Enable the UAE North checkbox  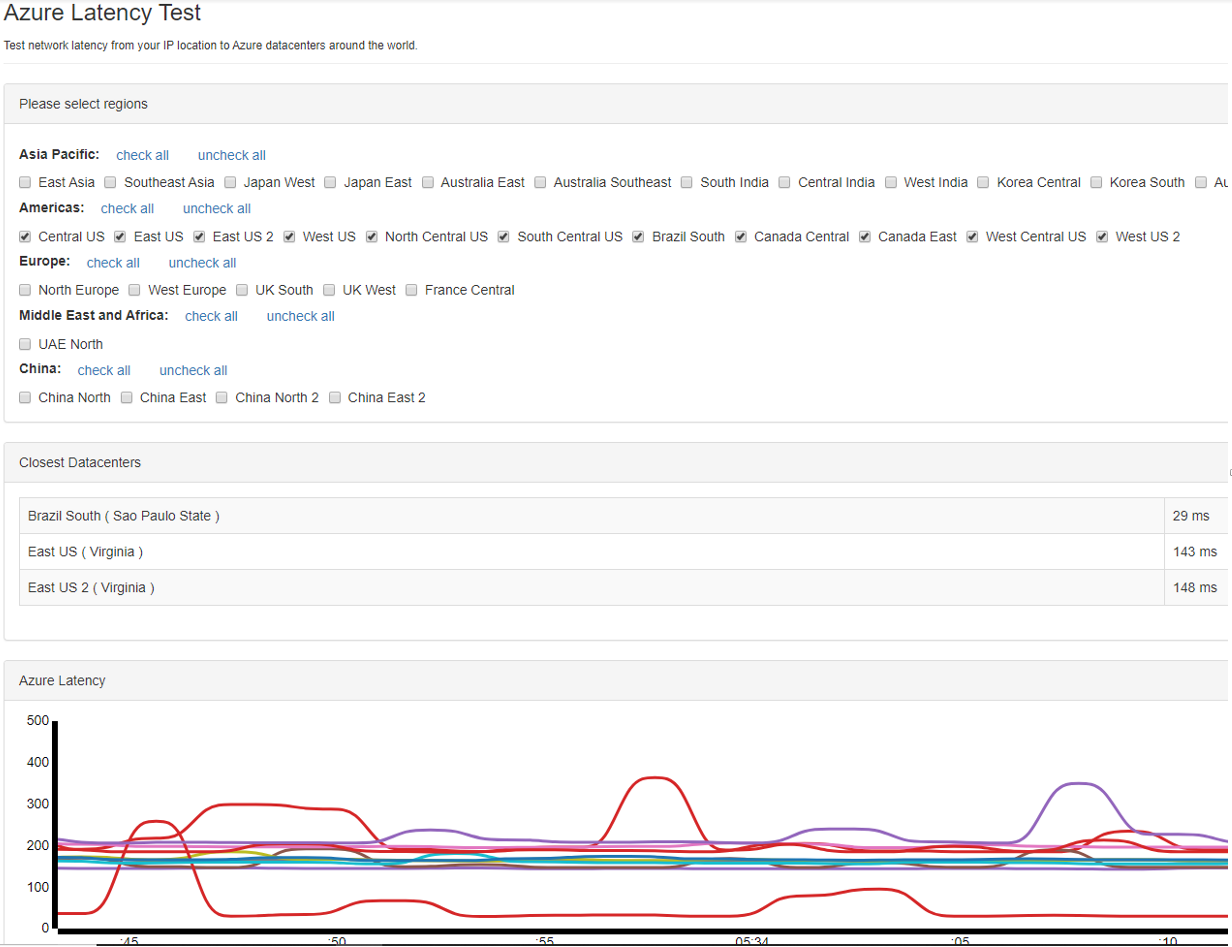pyautogui.click(x=25, y=345)
